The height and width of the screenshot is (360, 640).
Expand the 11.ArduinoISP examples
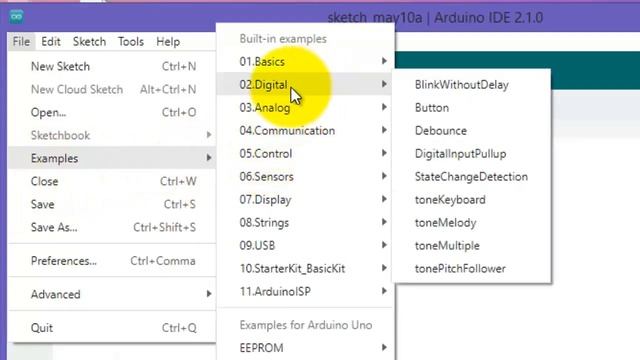pos(305,291)
